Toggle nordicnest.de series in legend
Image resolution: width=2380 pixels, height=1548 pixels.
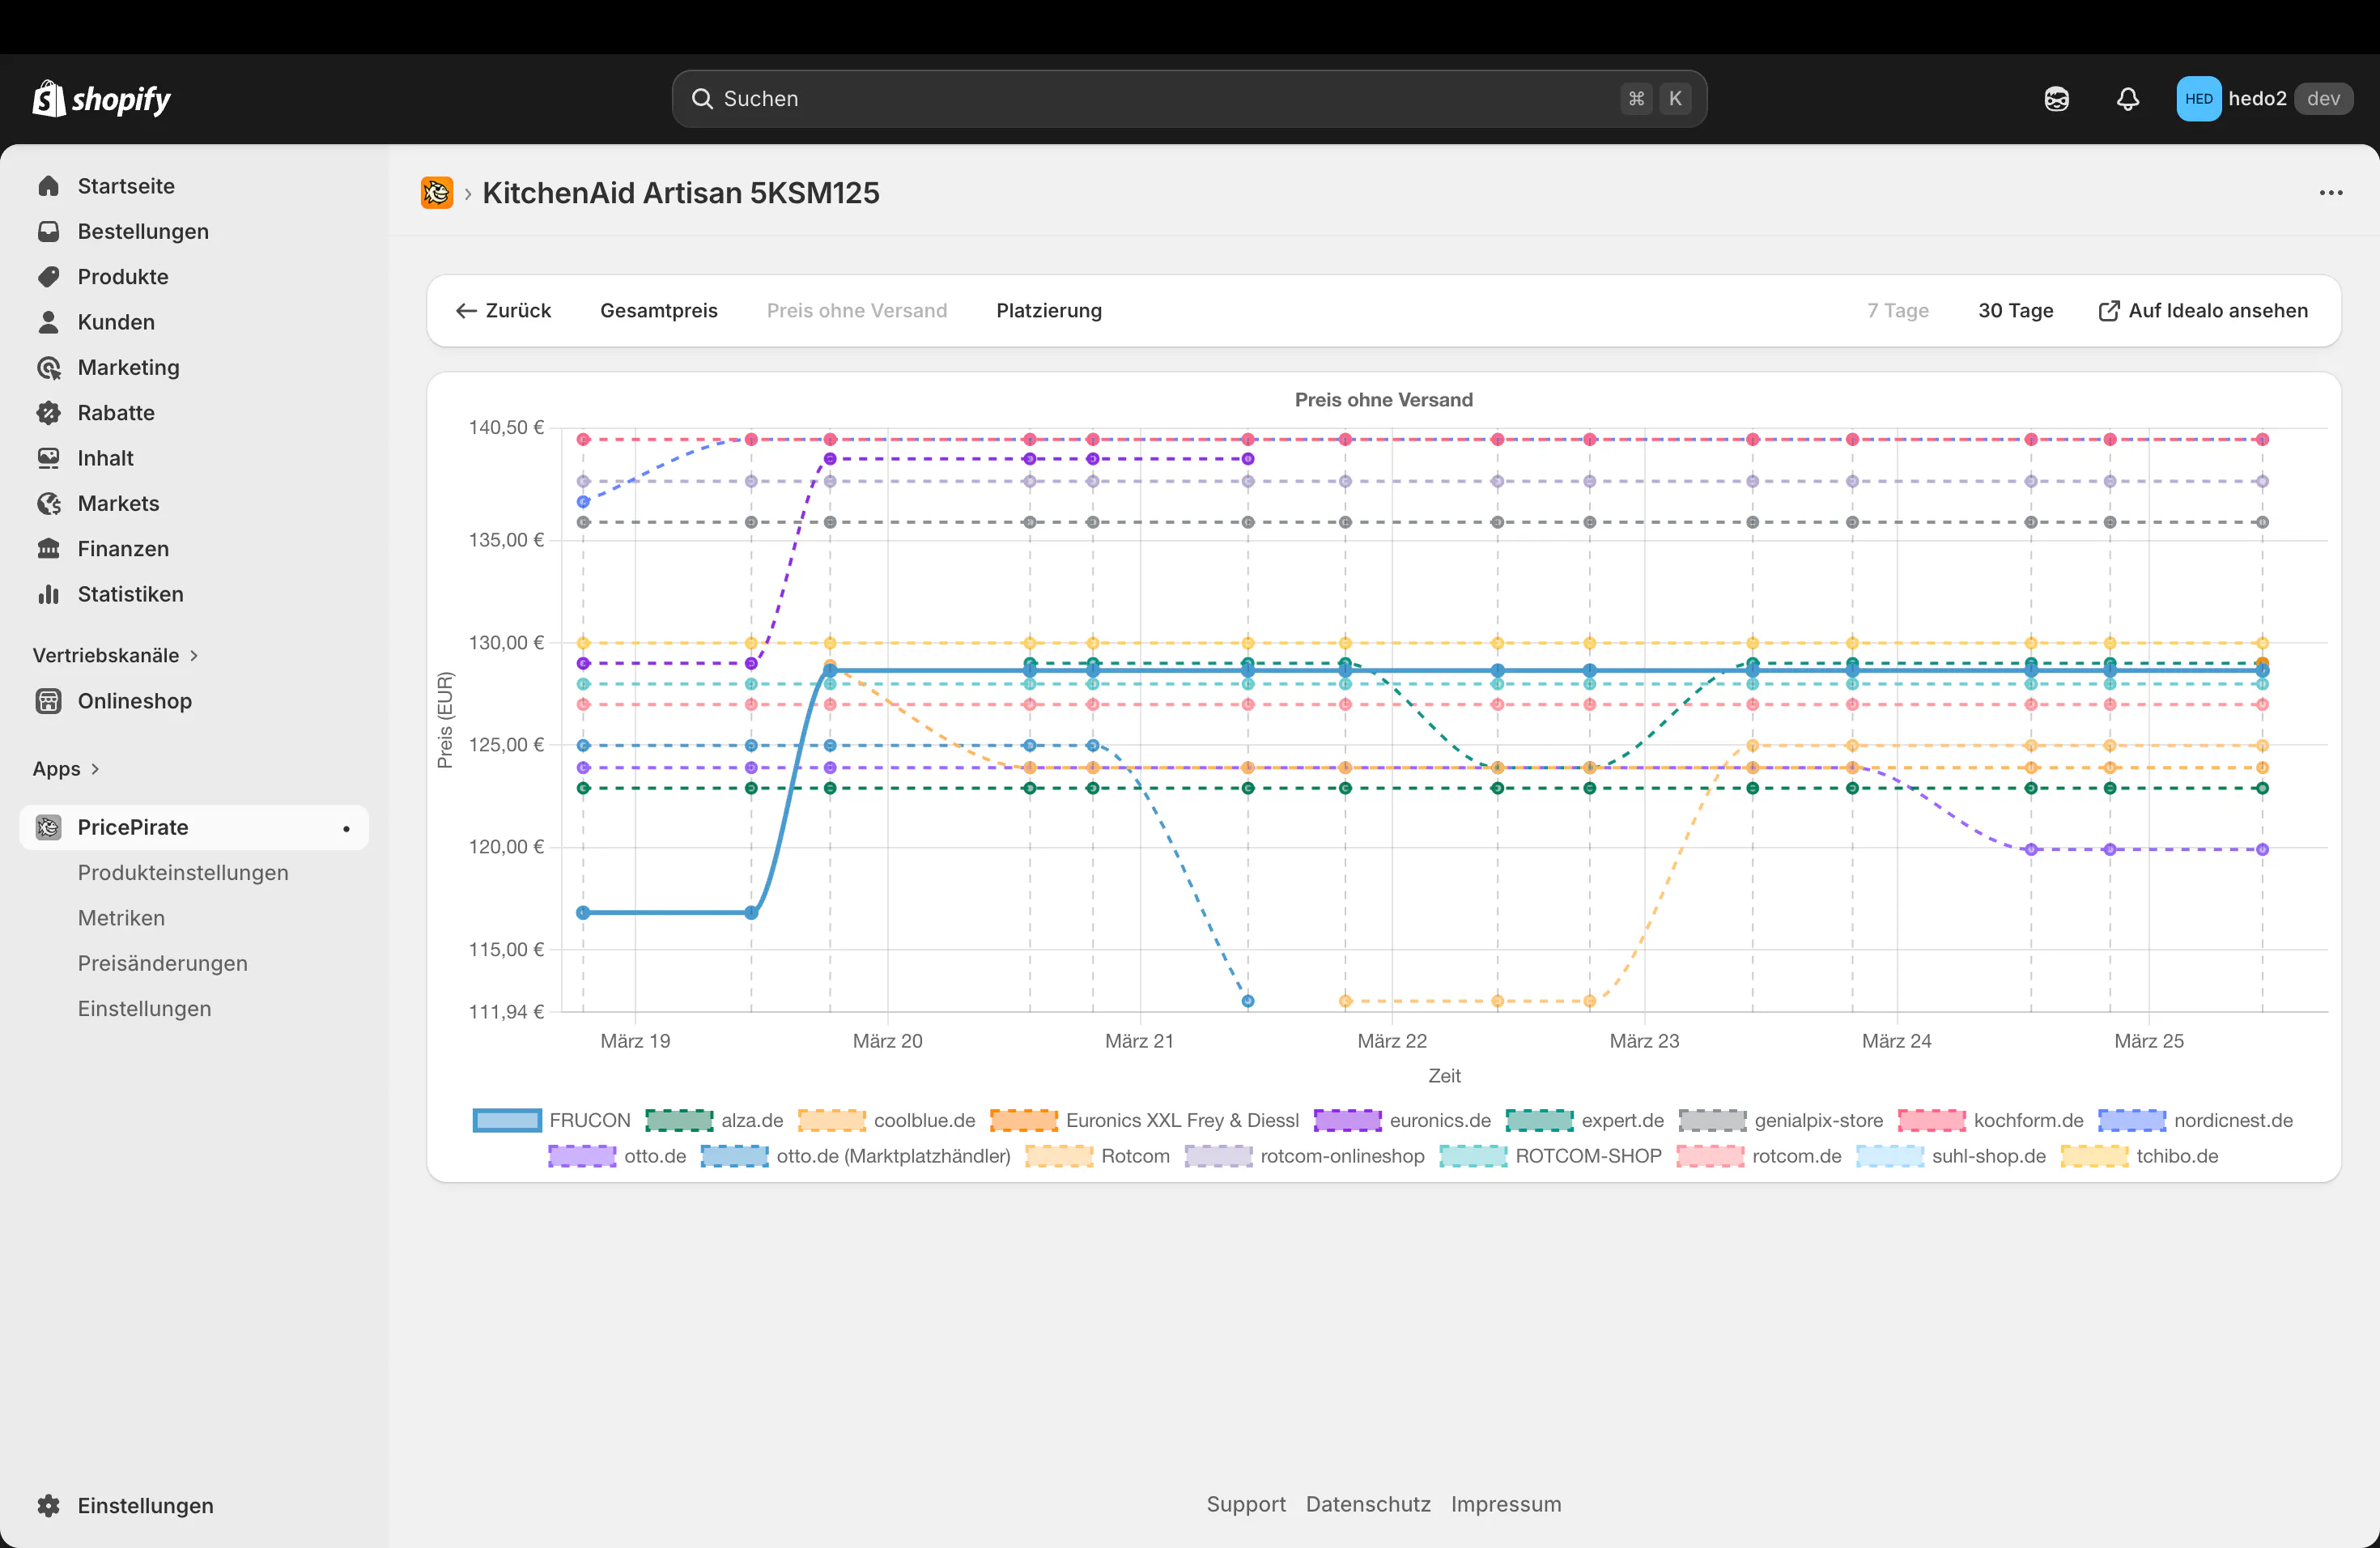2196,1120
